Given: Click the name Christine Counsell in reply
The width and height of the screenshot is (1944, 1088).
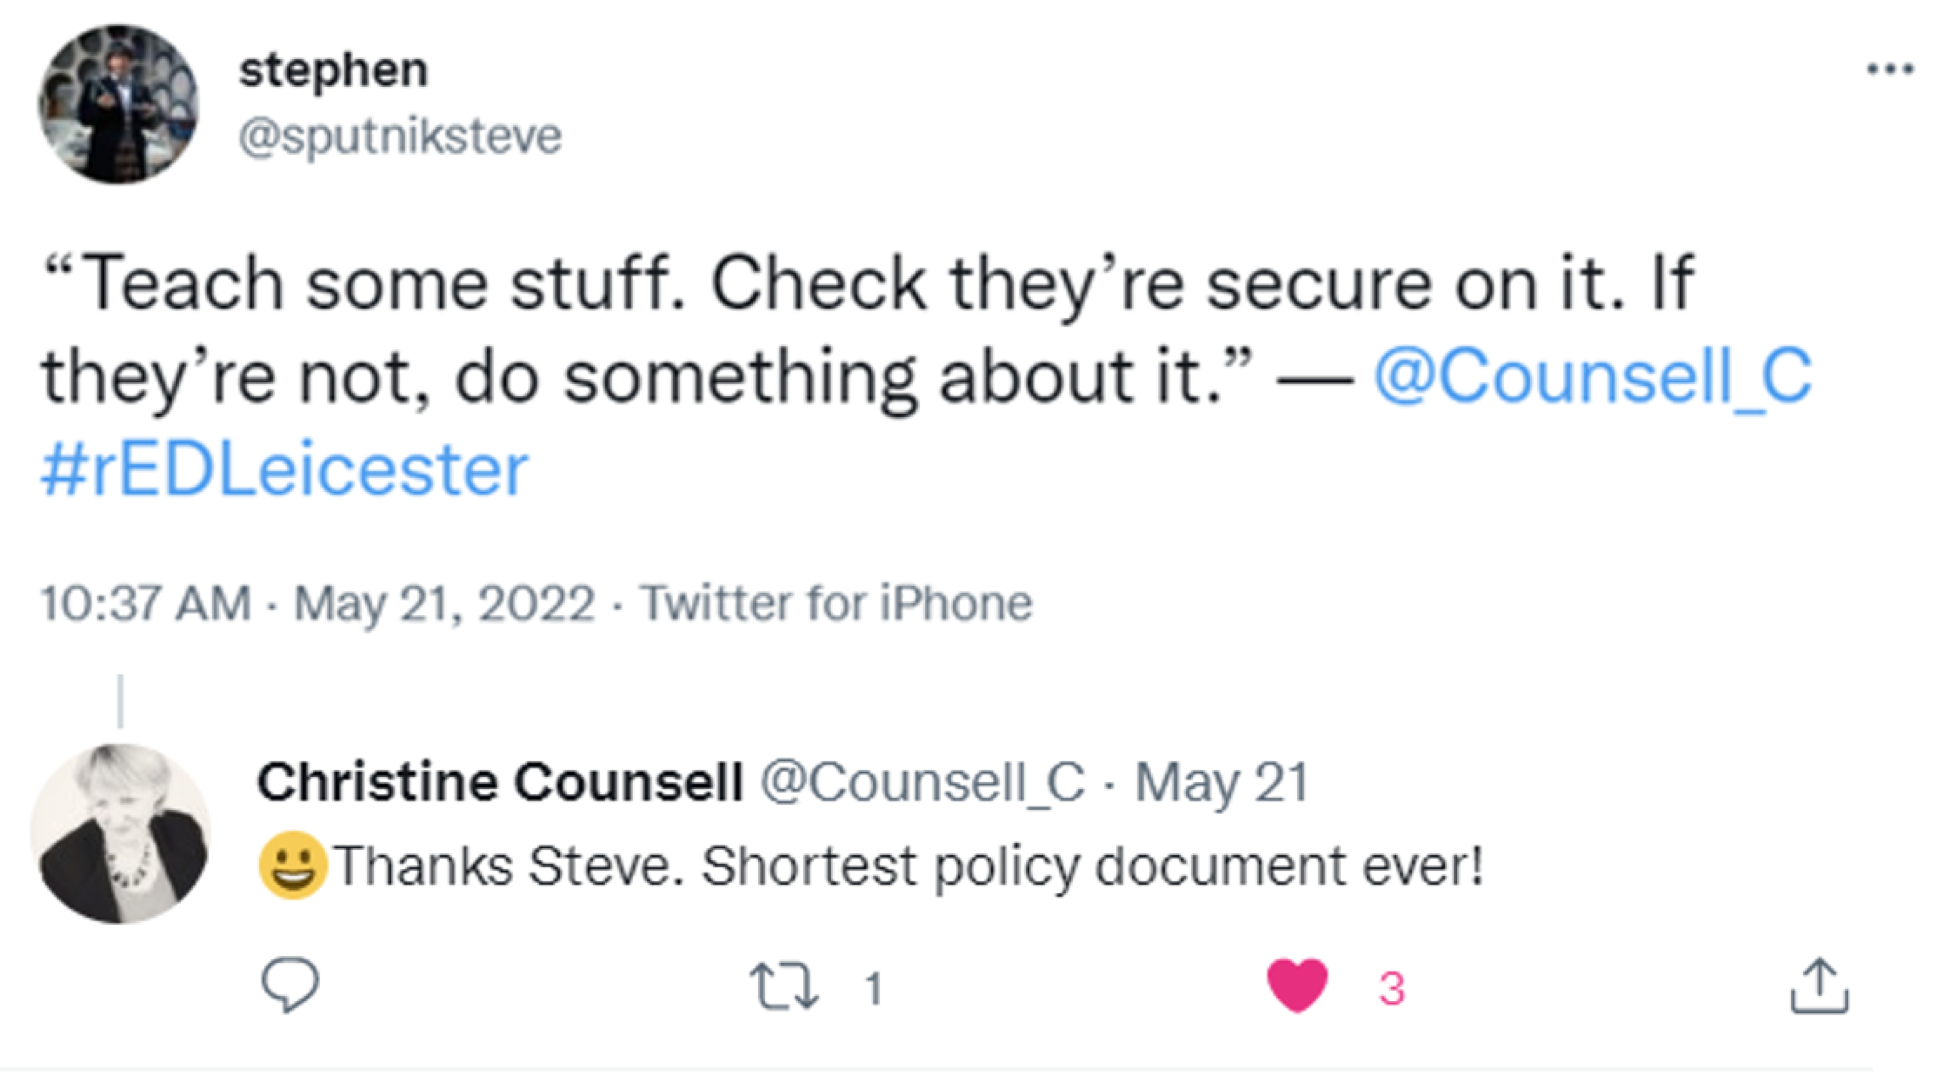Looking at the screenshot, I should [x=499, y=781].
